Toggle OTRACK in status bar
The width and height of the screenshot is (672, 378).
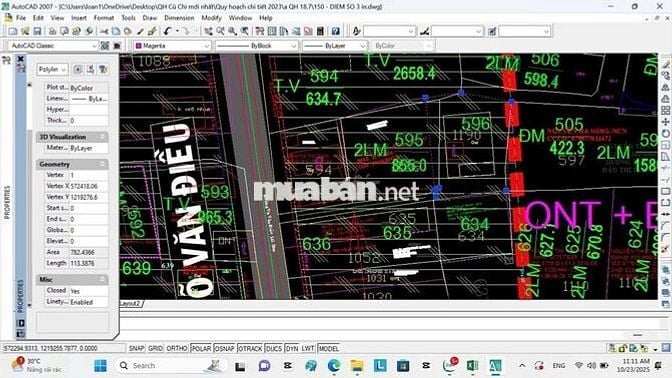(250, 348)
